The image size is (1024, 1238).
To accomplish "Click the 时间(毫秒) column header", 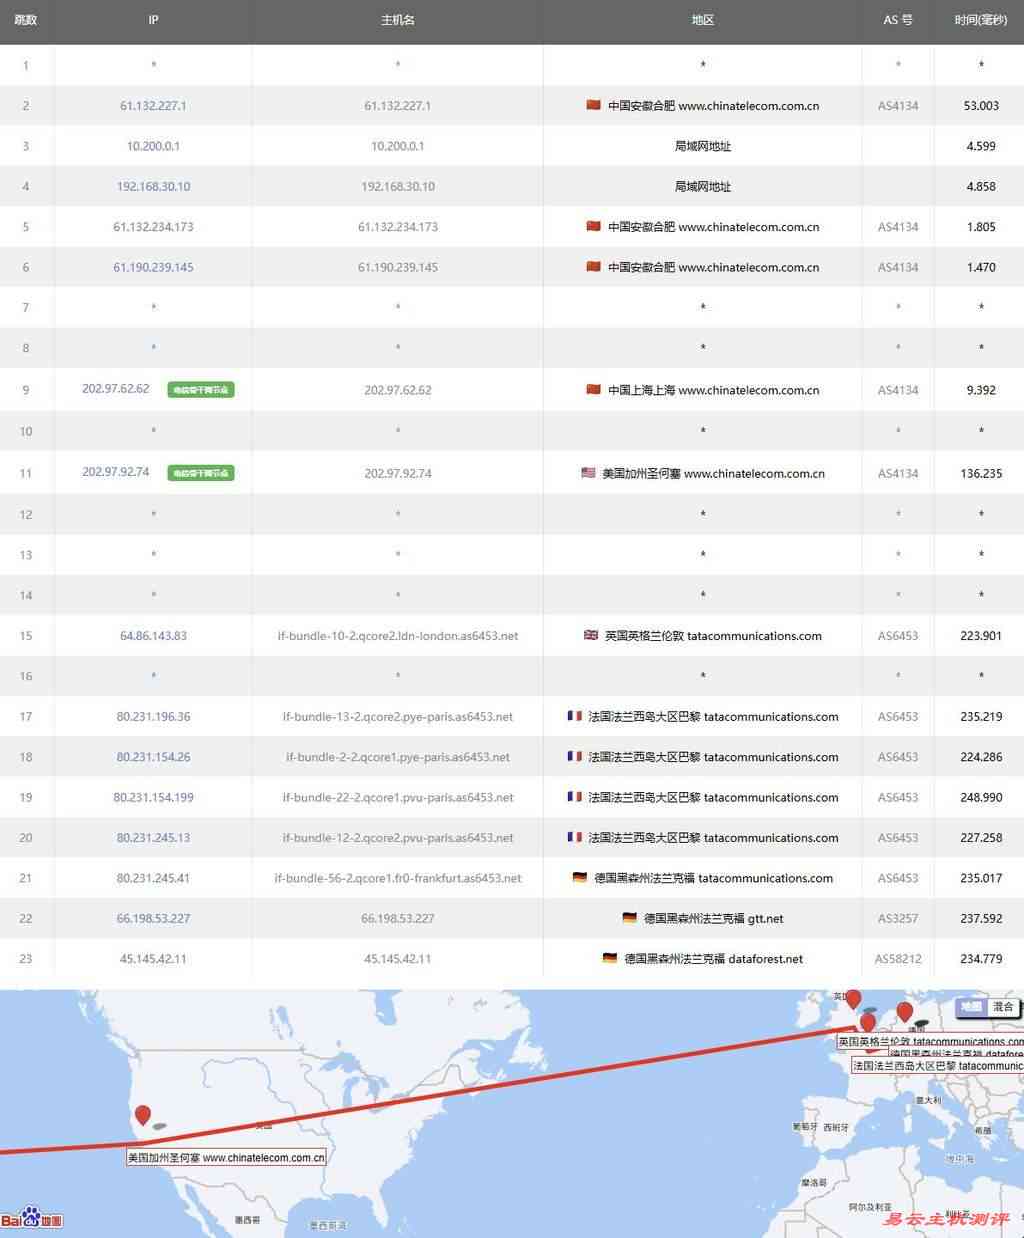I will (981, 20).
